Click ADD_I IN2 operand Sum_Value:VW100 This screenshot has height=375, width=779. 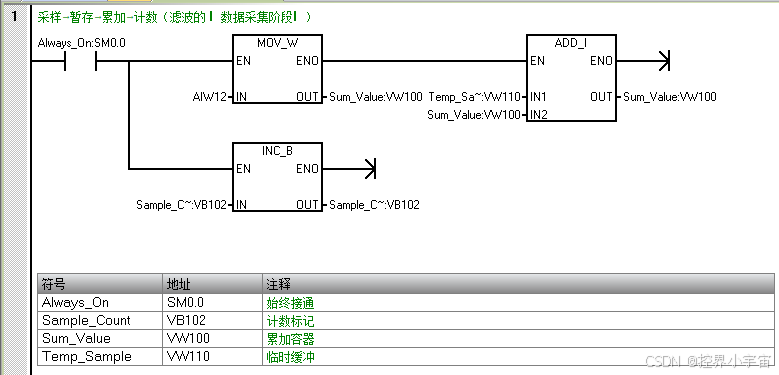point(474,115)
